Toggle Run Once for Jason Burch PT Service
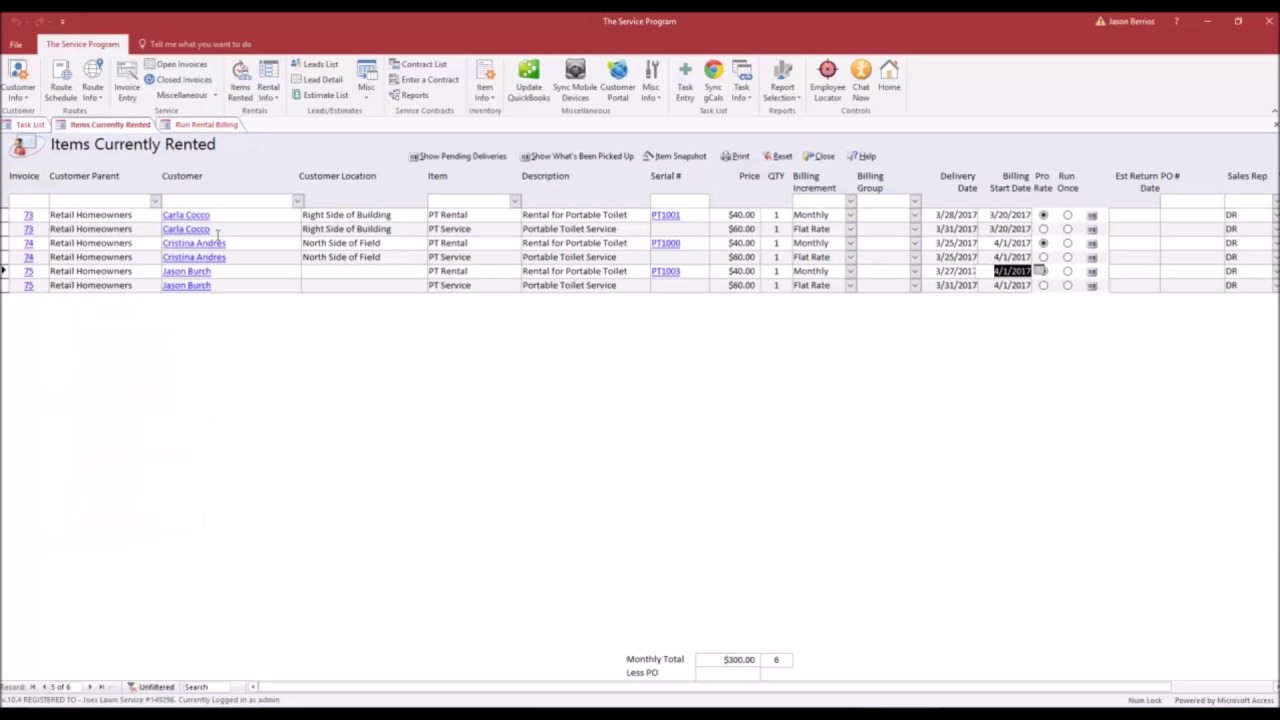Viewport: 1280px width, 720px height. [1067, 285]
